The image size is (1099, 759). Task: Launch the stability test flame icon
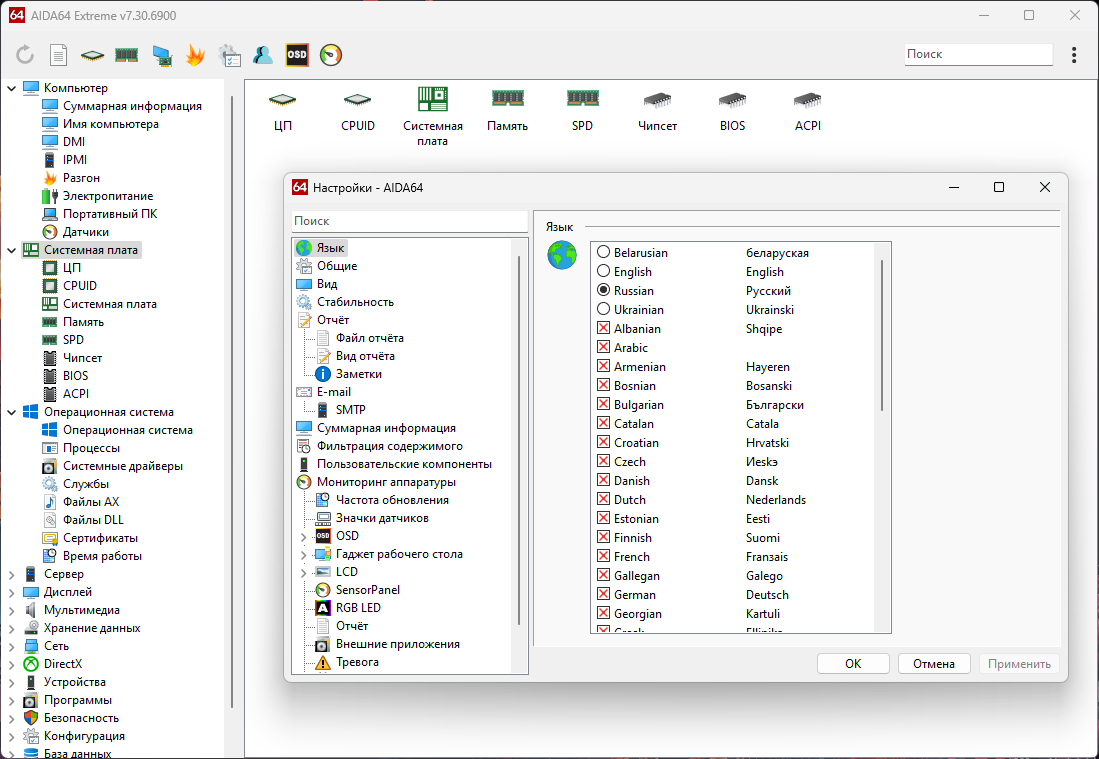pyautogui.click(x=195, y=55)
